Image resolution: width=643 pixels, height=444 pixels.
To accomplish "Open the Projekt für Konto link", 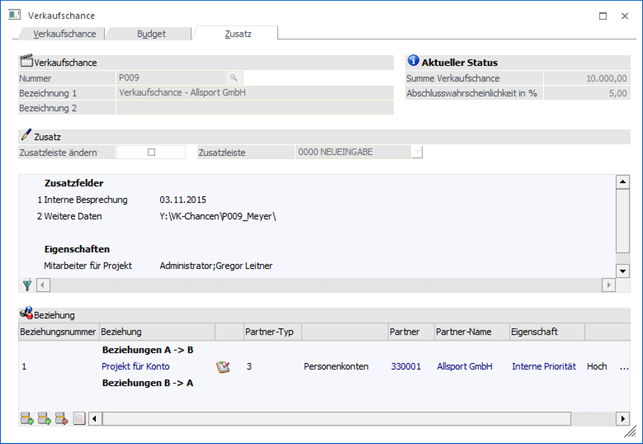I will click(136, 367).
